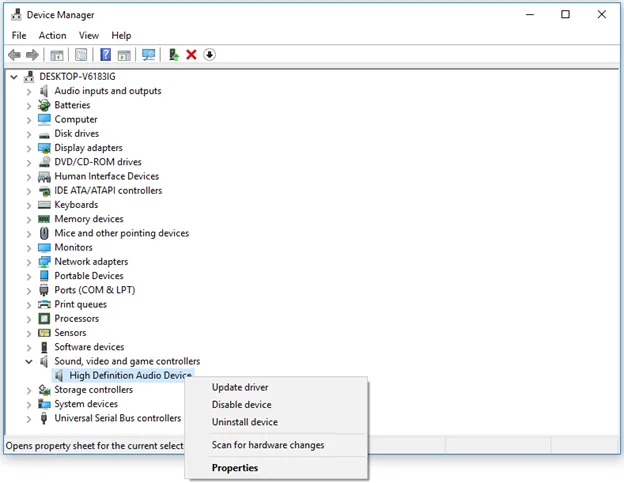
Task: Collapse the DESKTOP-V6183IG root node
Action: (13, 77)
